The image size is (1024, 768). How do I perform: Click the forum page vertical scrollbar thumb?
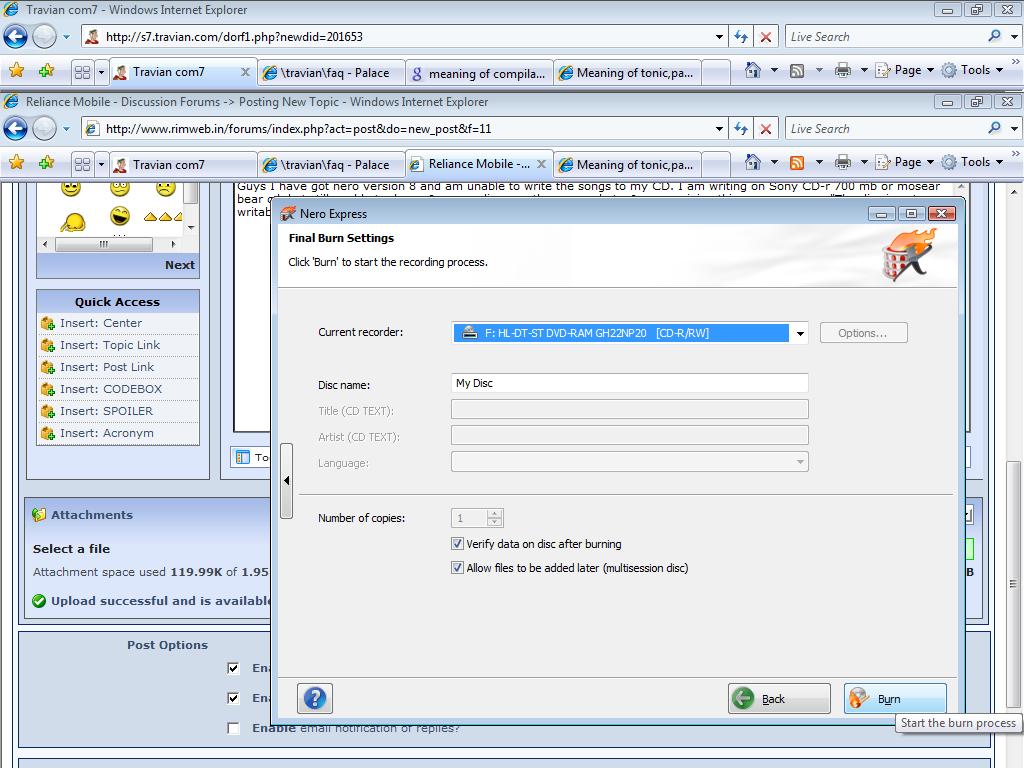coord(1013,584)
